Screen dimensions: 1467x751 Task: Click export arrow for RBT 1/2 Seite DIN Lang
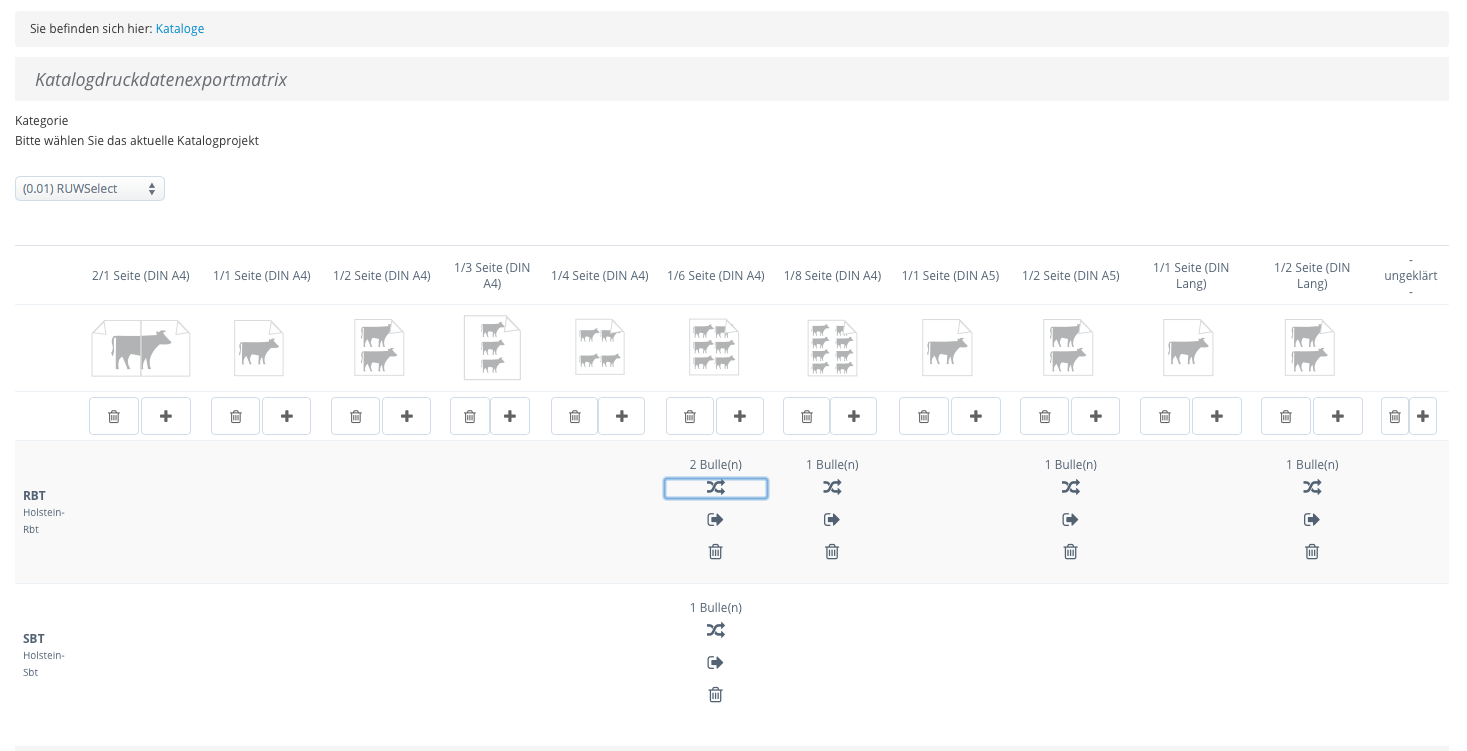click(x=1312, y=520)
